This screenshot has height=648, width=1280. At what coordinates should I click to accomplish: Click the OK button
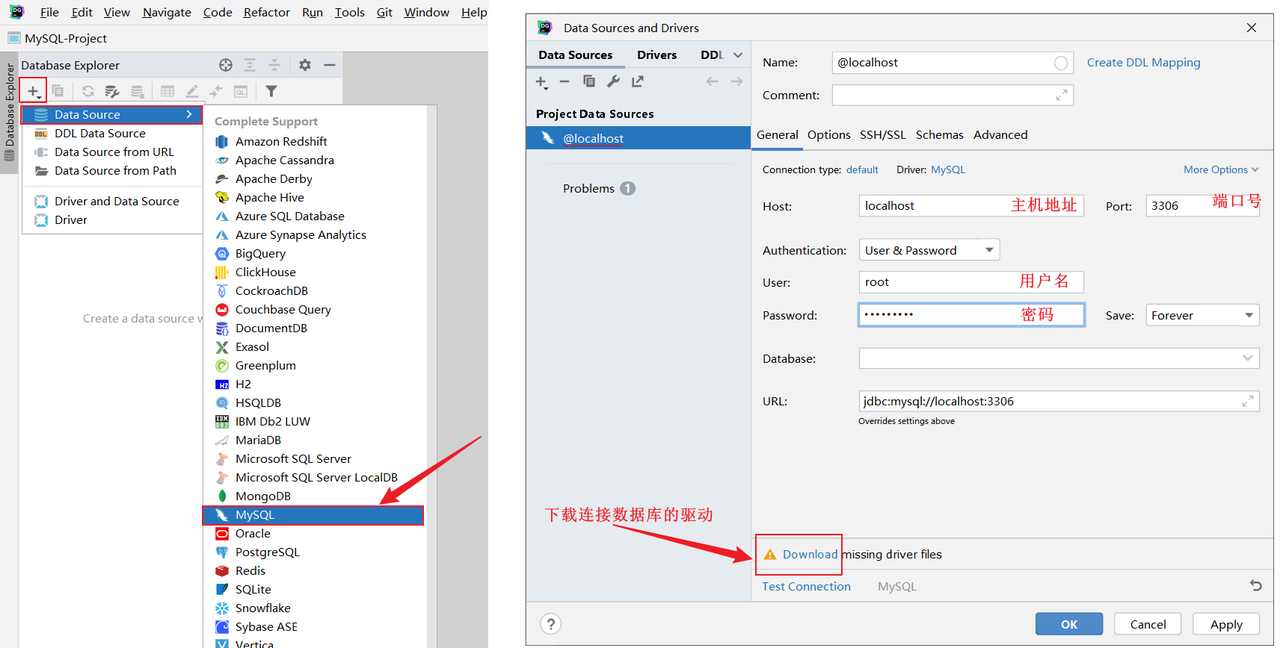click(x=1069, y=624)
